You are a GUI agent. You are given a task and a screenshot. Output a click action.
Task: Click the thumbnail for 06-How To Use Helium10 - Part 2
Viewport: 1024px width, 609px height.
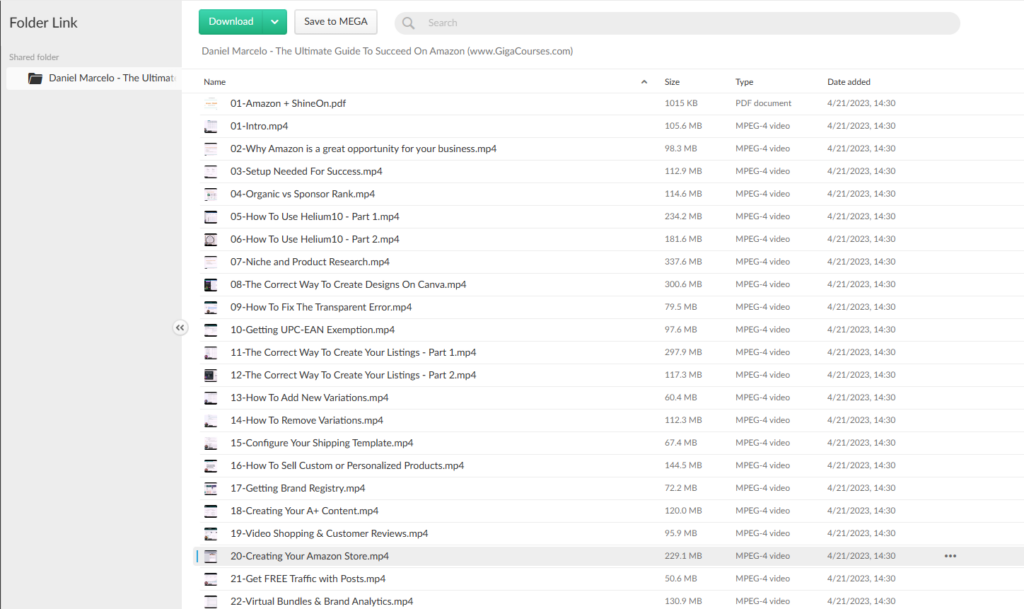coord(211,240)
